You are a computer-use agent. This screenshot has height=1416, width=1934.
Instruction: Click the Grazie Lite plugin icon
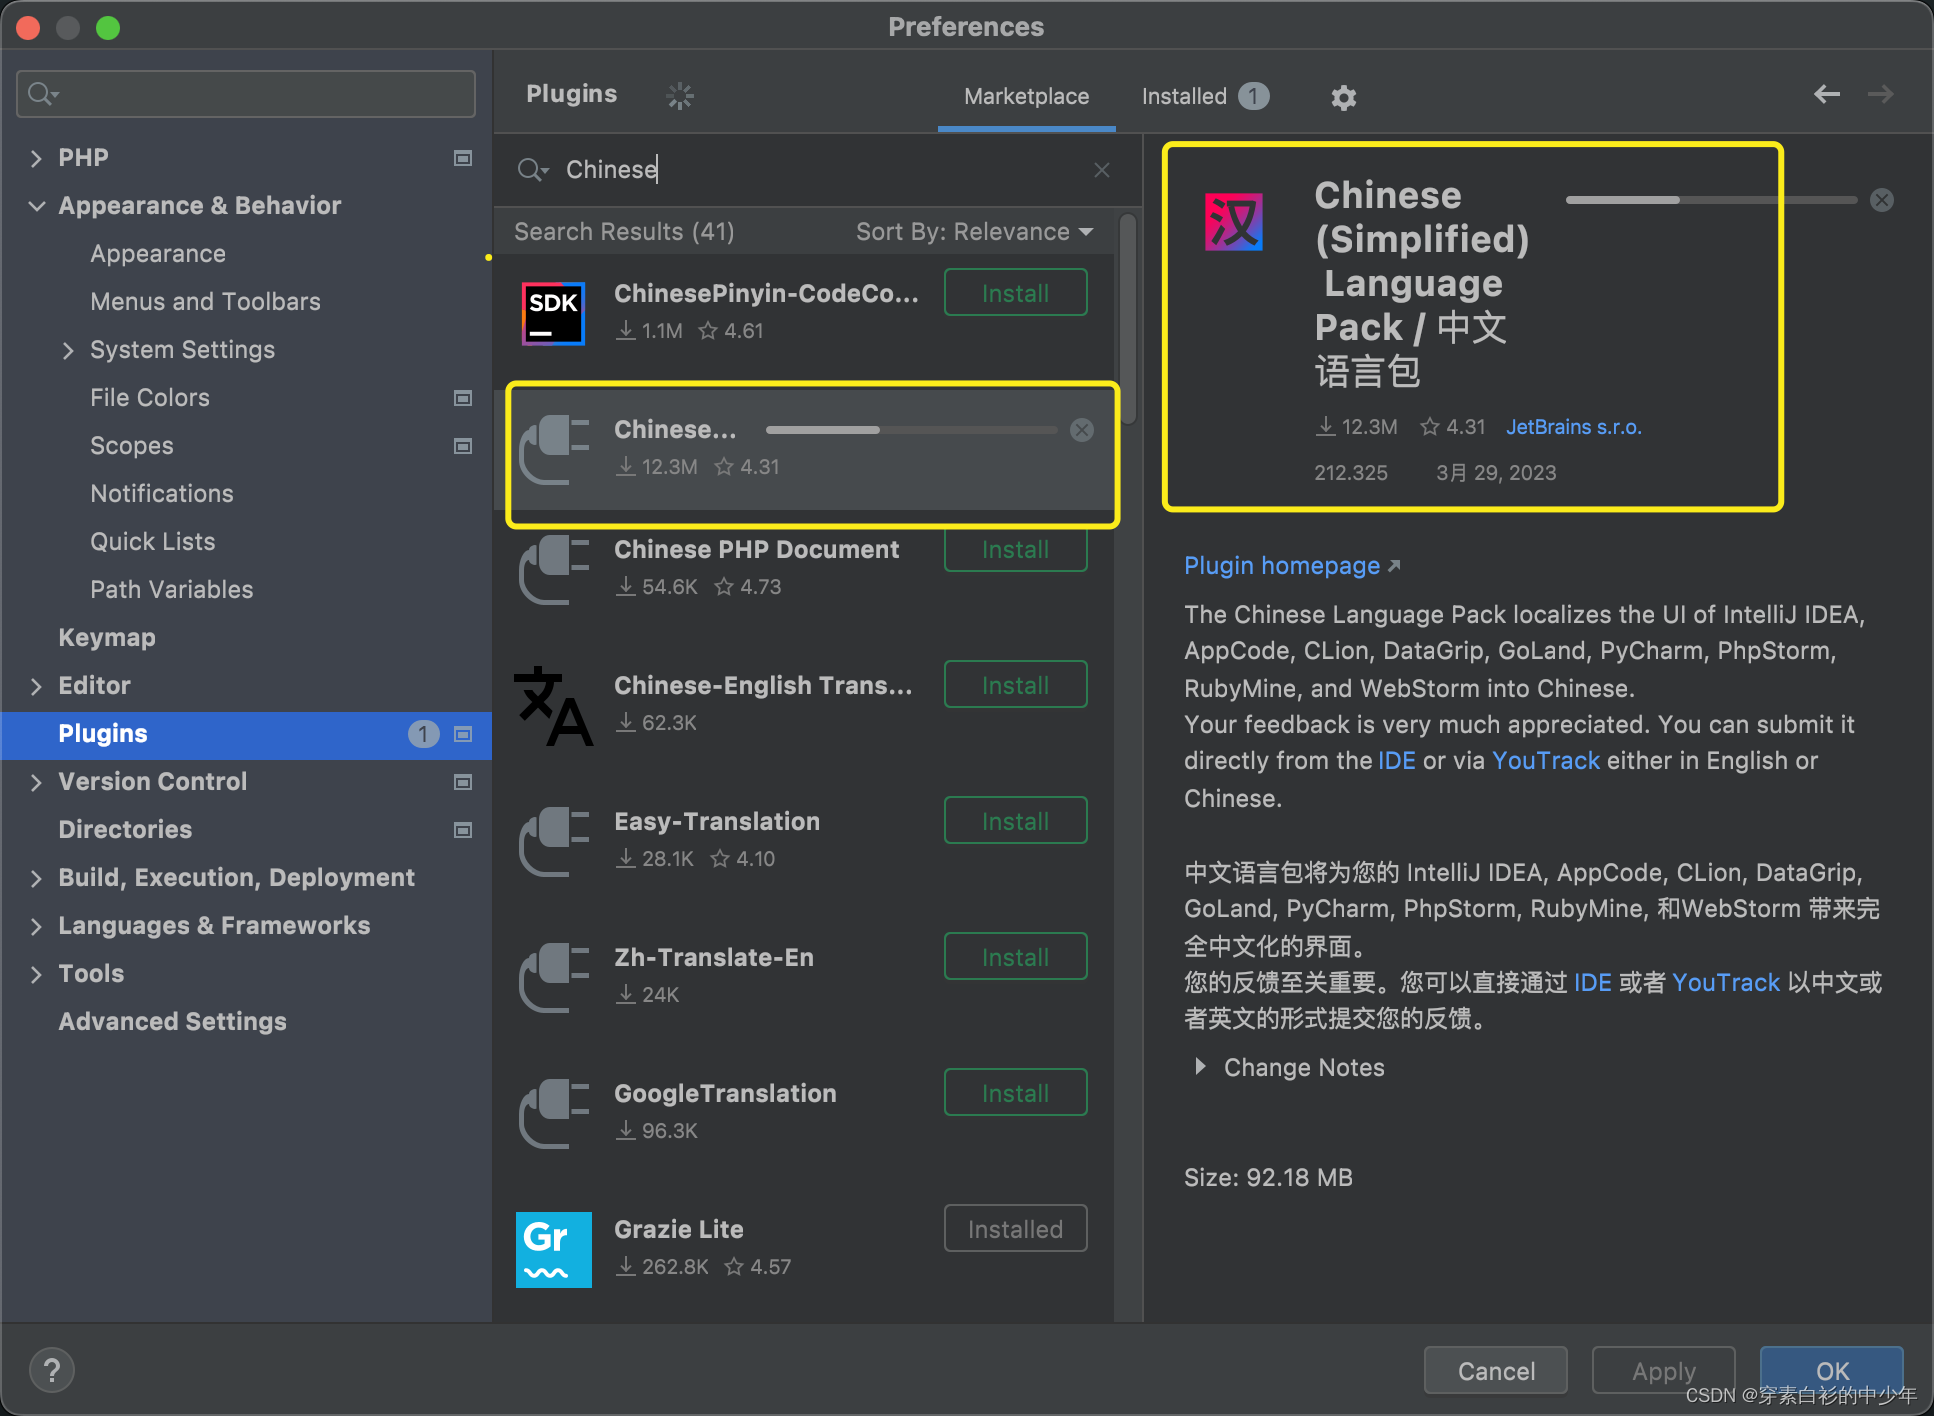(x=553, y=1249)
